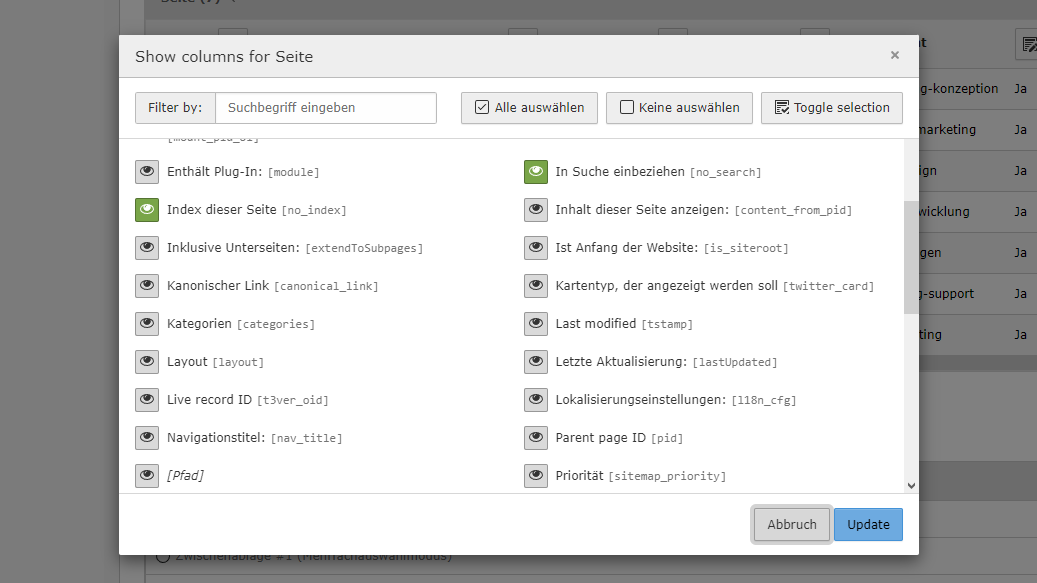Disable the In Suche einbeziehen column
The image size is (1037, 583).
pos(536,171)
